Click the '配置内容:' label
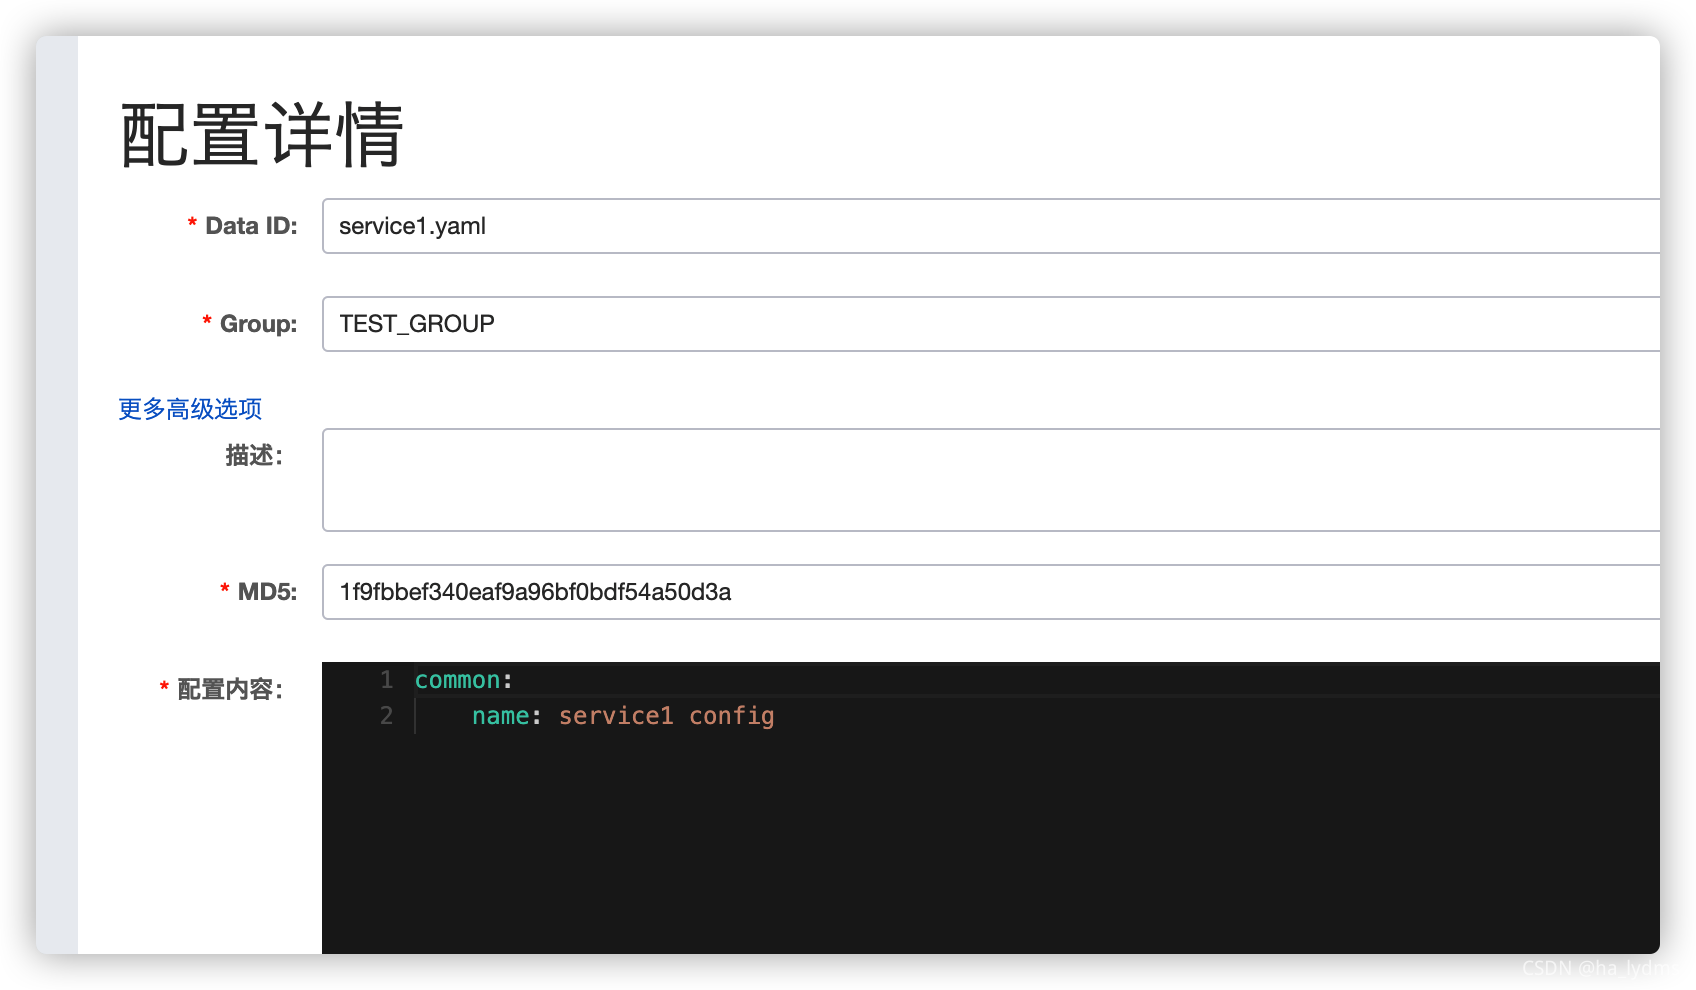The height and width of the screenshot is (990, 1696). (x=230, y=690)
